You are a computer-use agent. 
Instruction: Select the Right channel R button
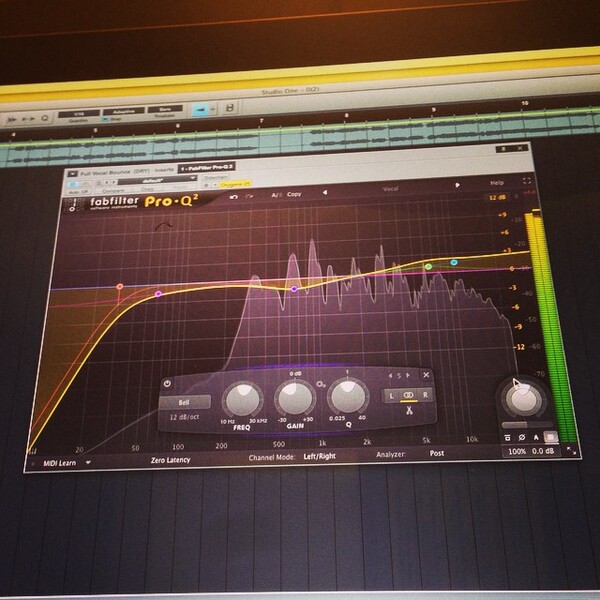tap(425, 395)
